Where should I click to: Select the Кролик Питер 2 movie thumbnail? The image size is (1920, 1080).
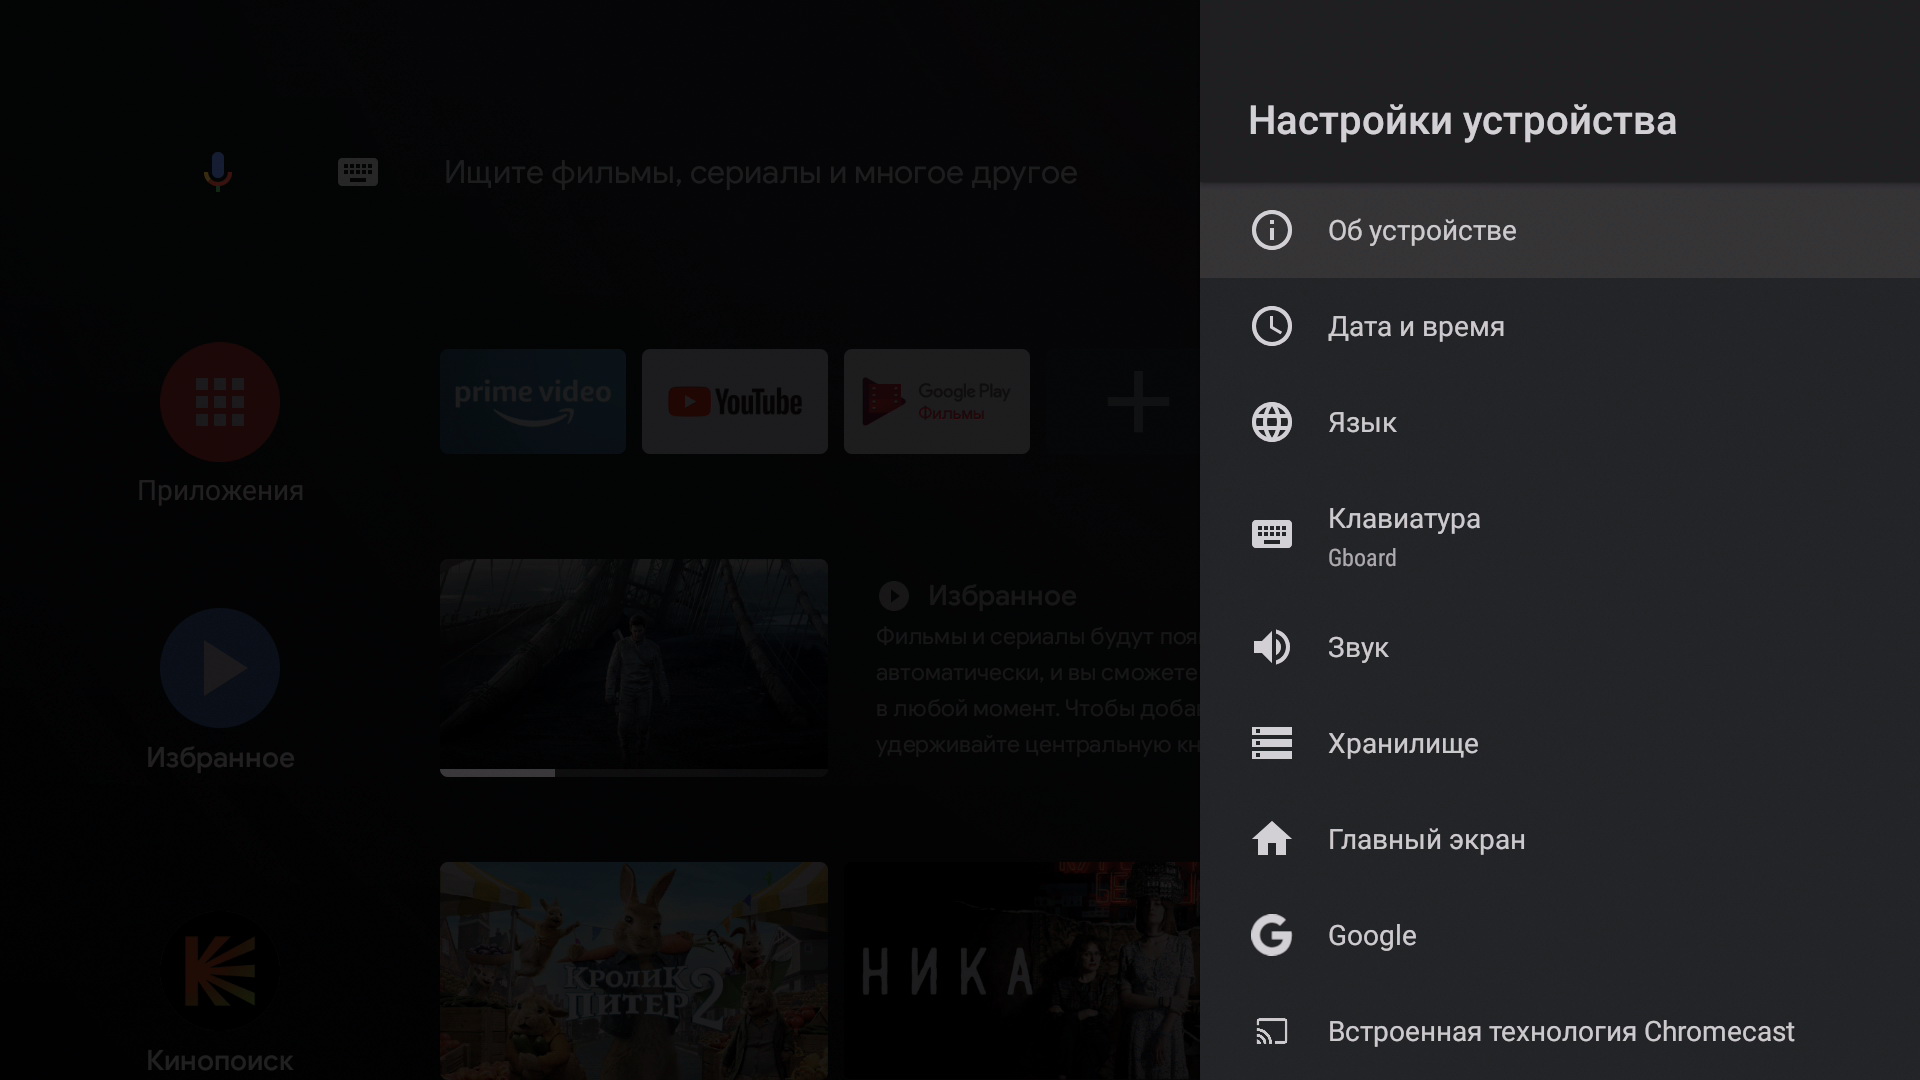point(633,970)
